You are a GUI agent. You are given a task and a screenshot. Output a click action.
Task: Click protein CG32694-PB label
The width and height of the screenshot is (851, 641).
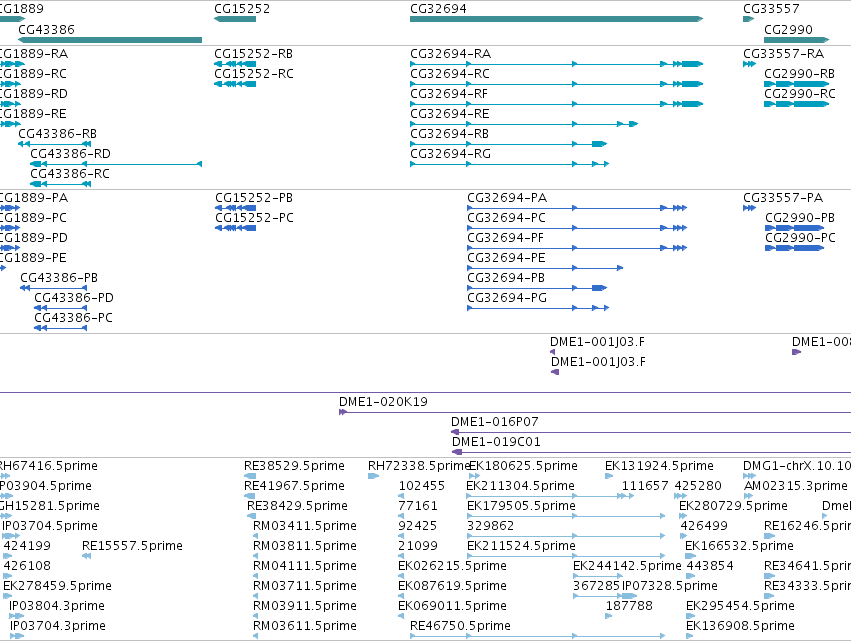pyautogui.click(x=506, y=278)
